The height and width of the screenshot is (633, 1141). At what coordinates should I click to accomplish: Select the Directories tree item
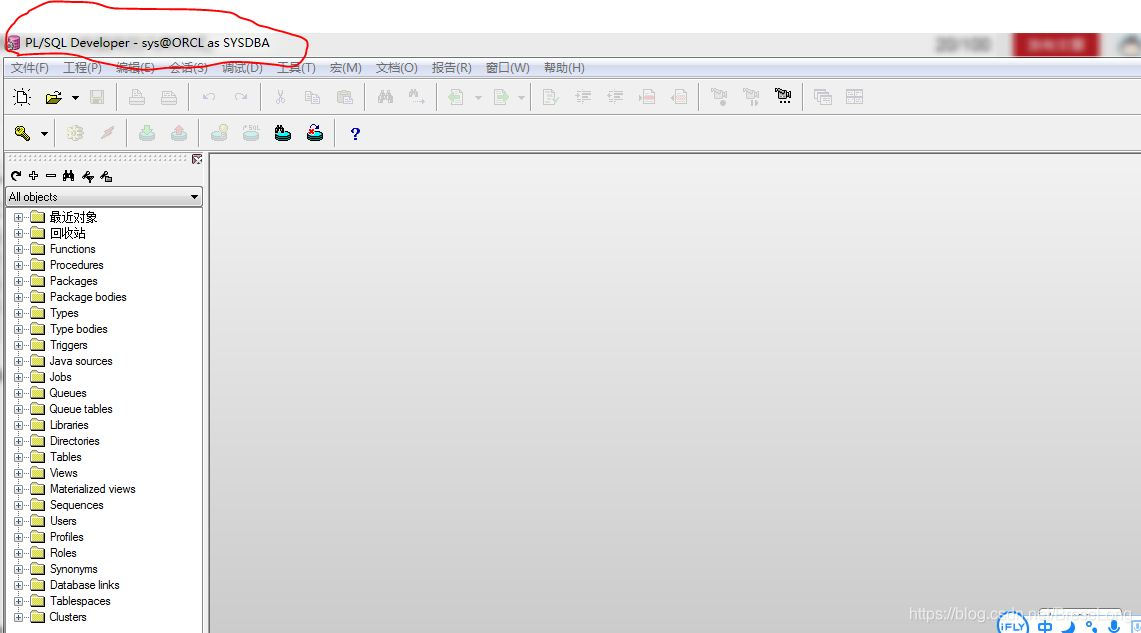tap(74, 441)
